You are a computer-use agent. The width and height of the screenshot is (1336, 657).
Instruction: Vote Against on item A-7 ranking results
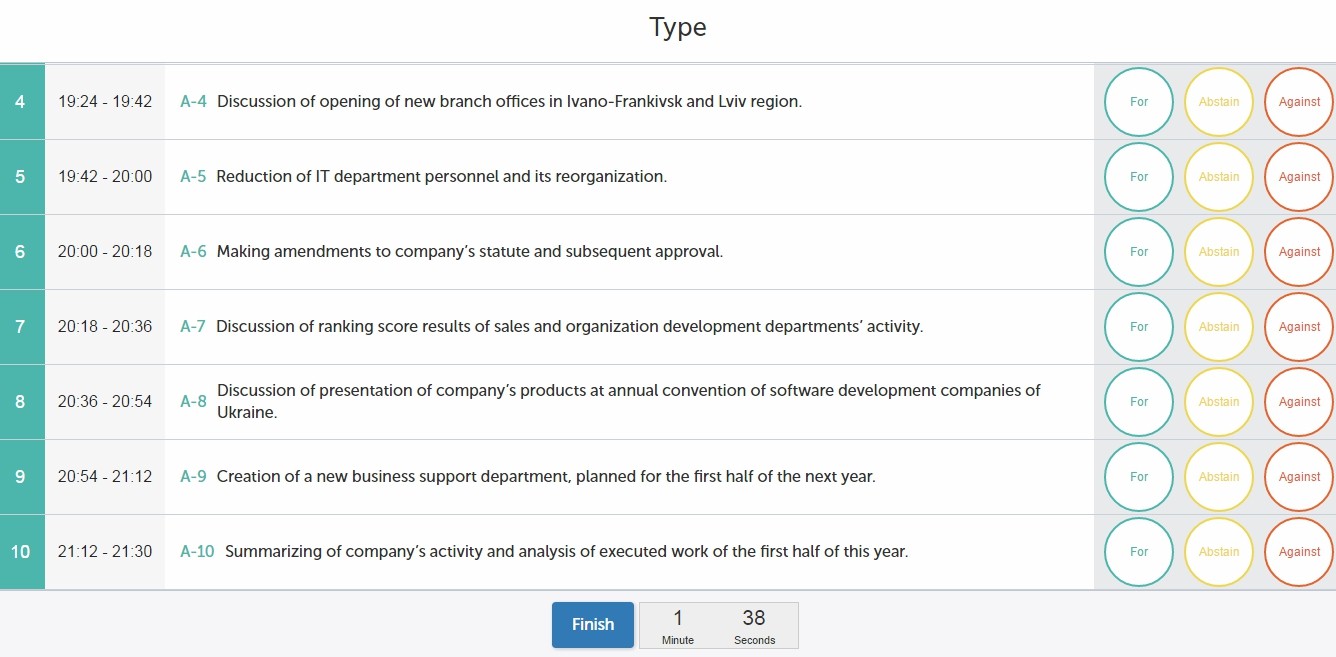pyautogui.click(x=1299, y=327)
